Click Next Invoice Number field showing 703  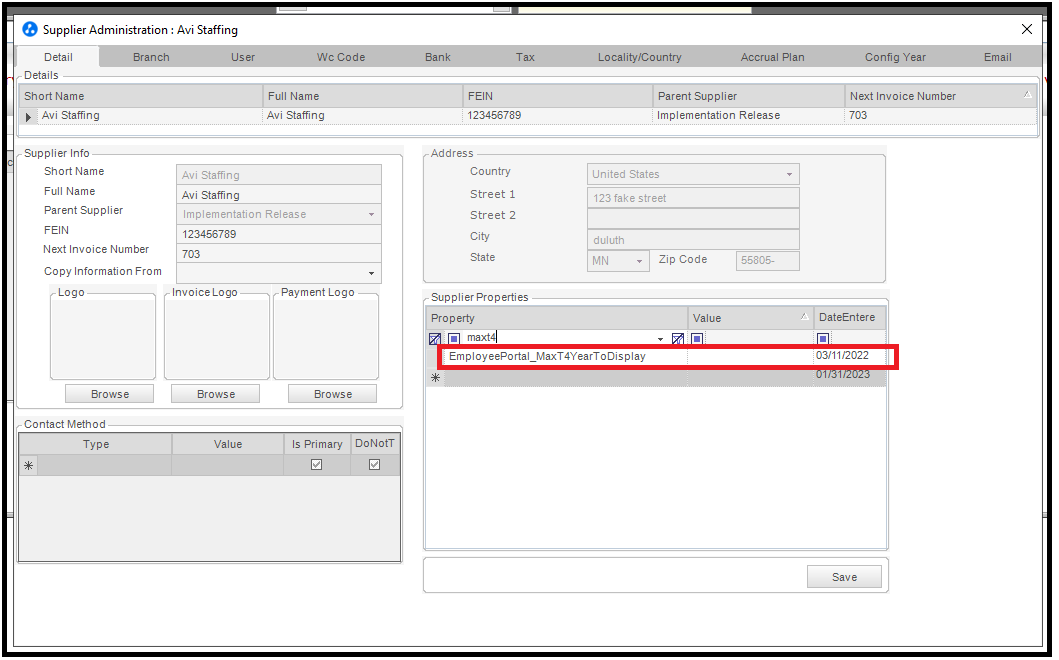(278, 254)
